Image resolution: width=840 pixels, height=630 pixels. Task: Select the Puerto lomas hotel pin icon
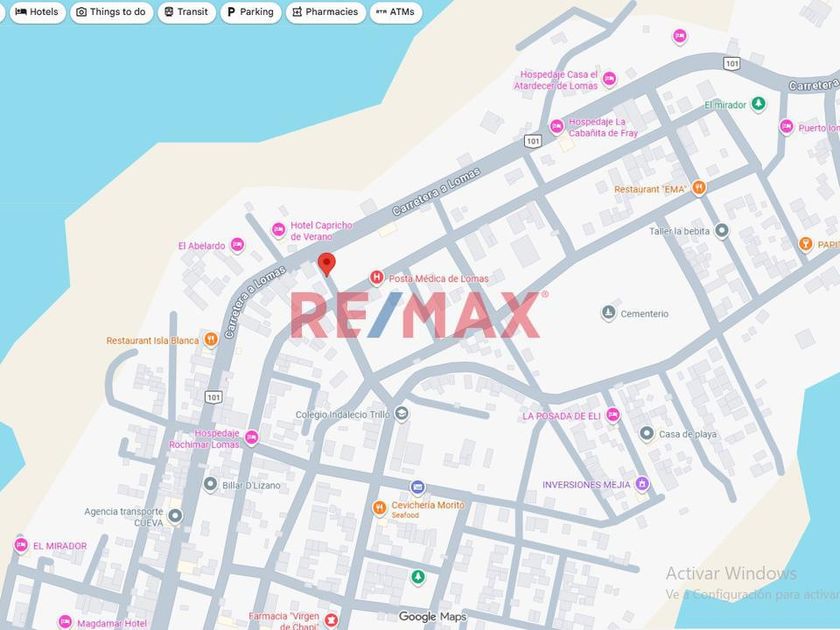click(786, 127)
